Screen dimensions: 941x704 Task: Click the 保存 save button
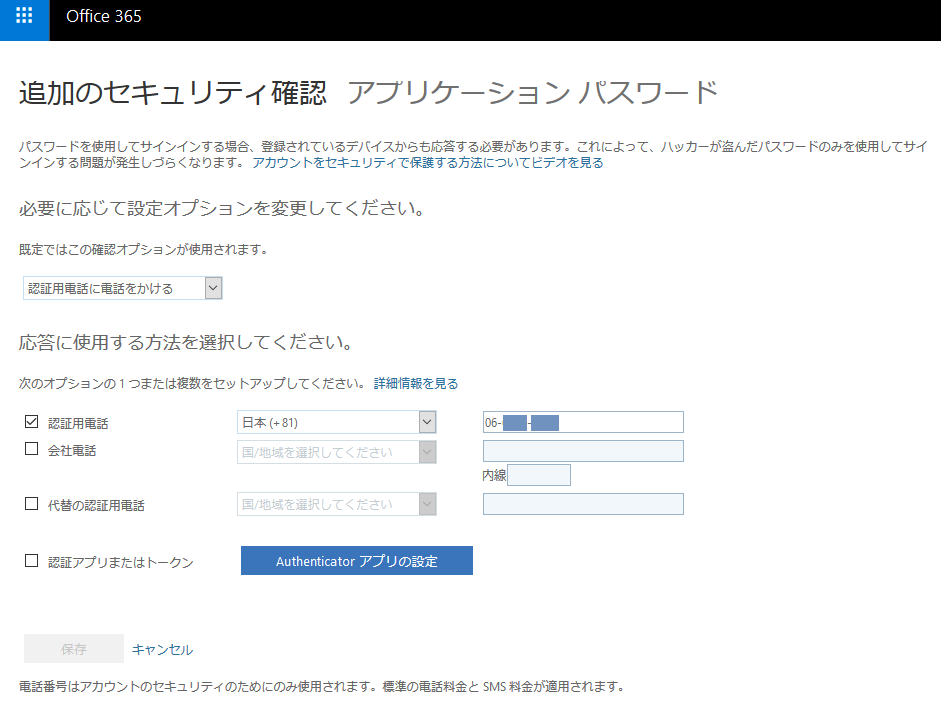[x=74, y=649]
